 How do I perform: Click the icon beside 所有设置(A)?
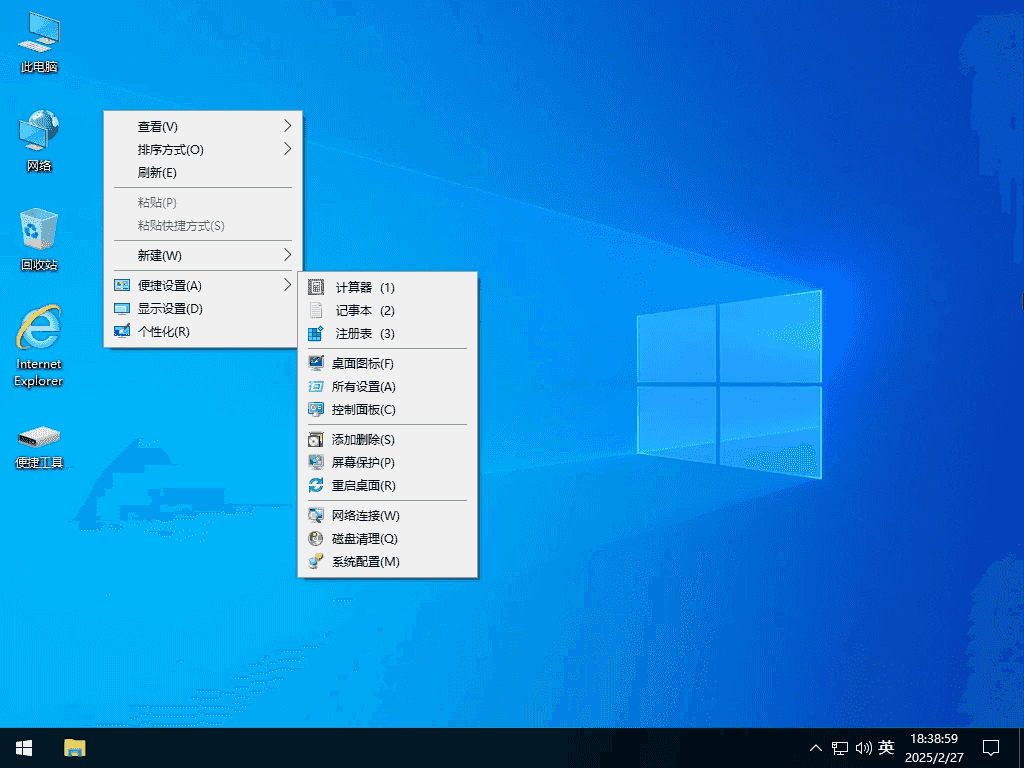tap(316, 387)
